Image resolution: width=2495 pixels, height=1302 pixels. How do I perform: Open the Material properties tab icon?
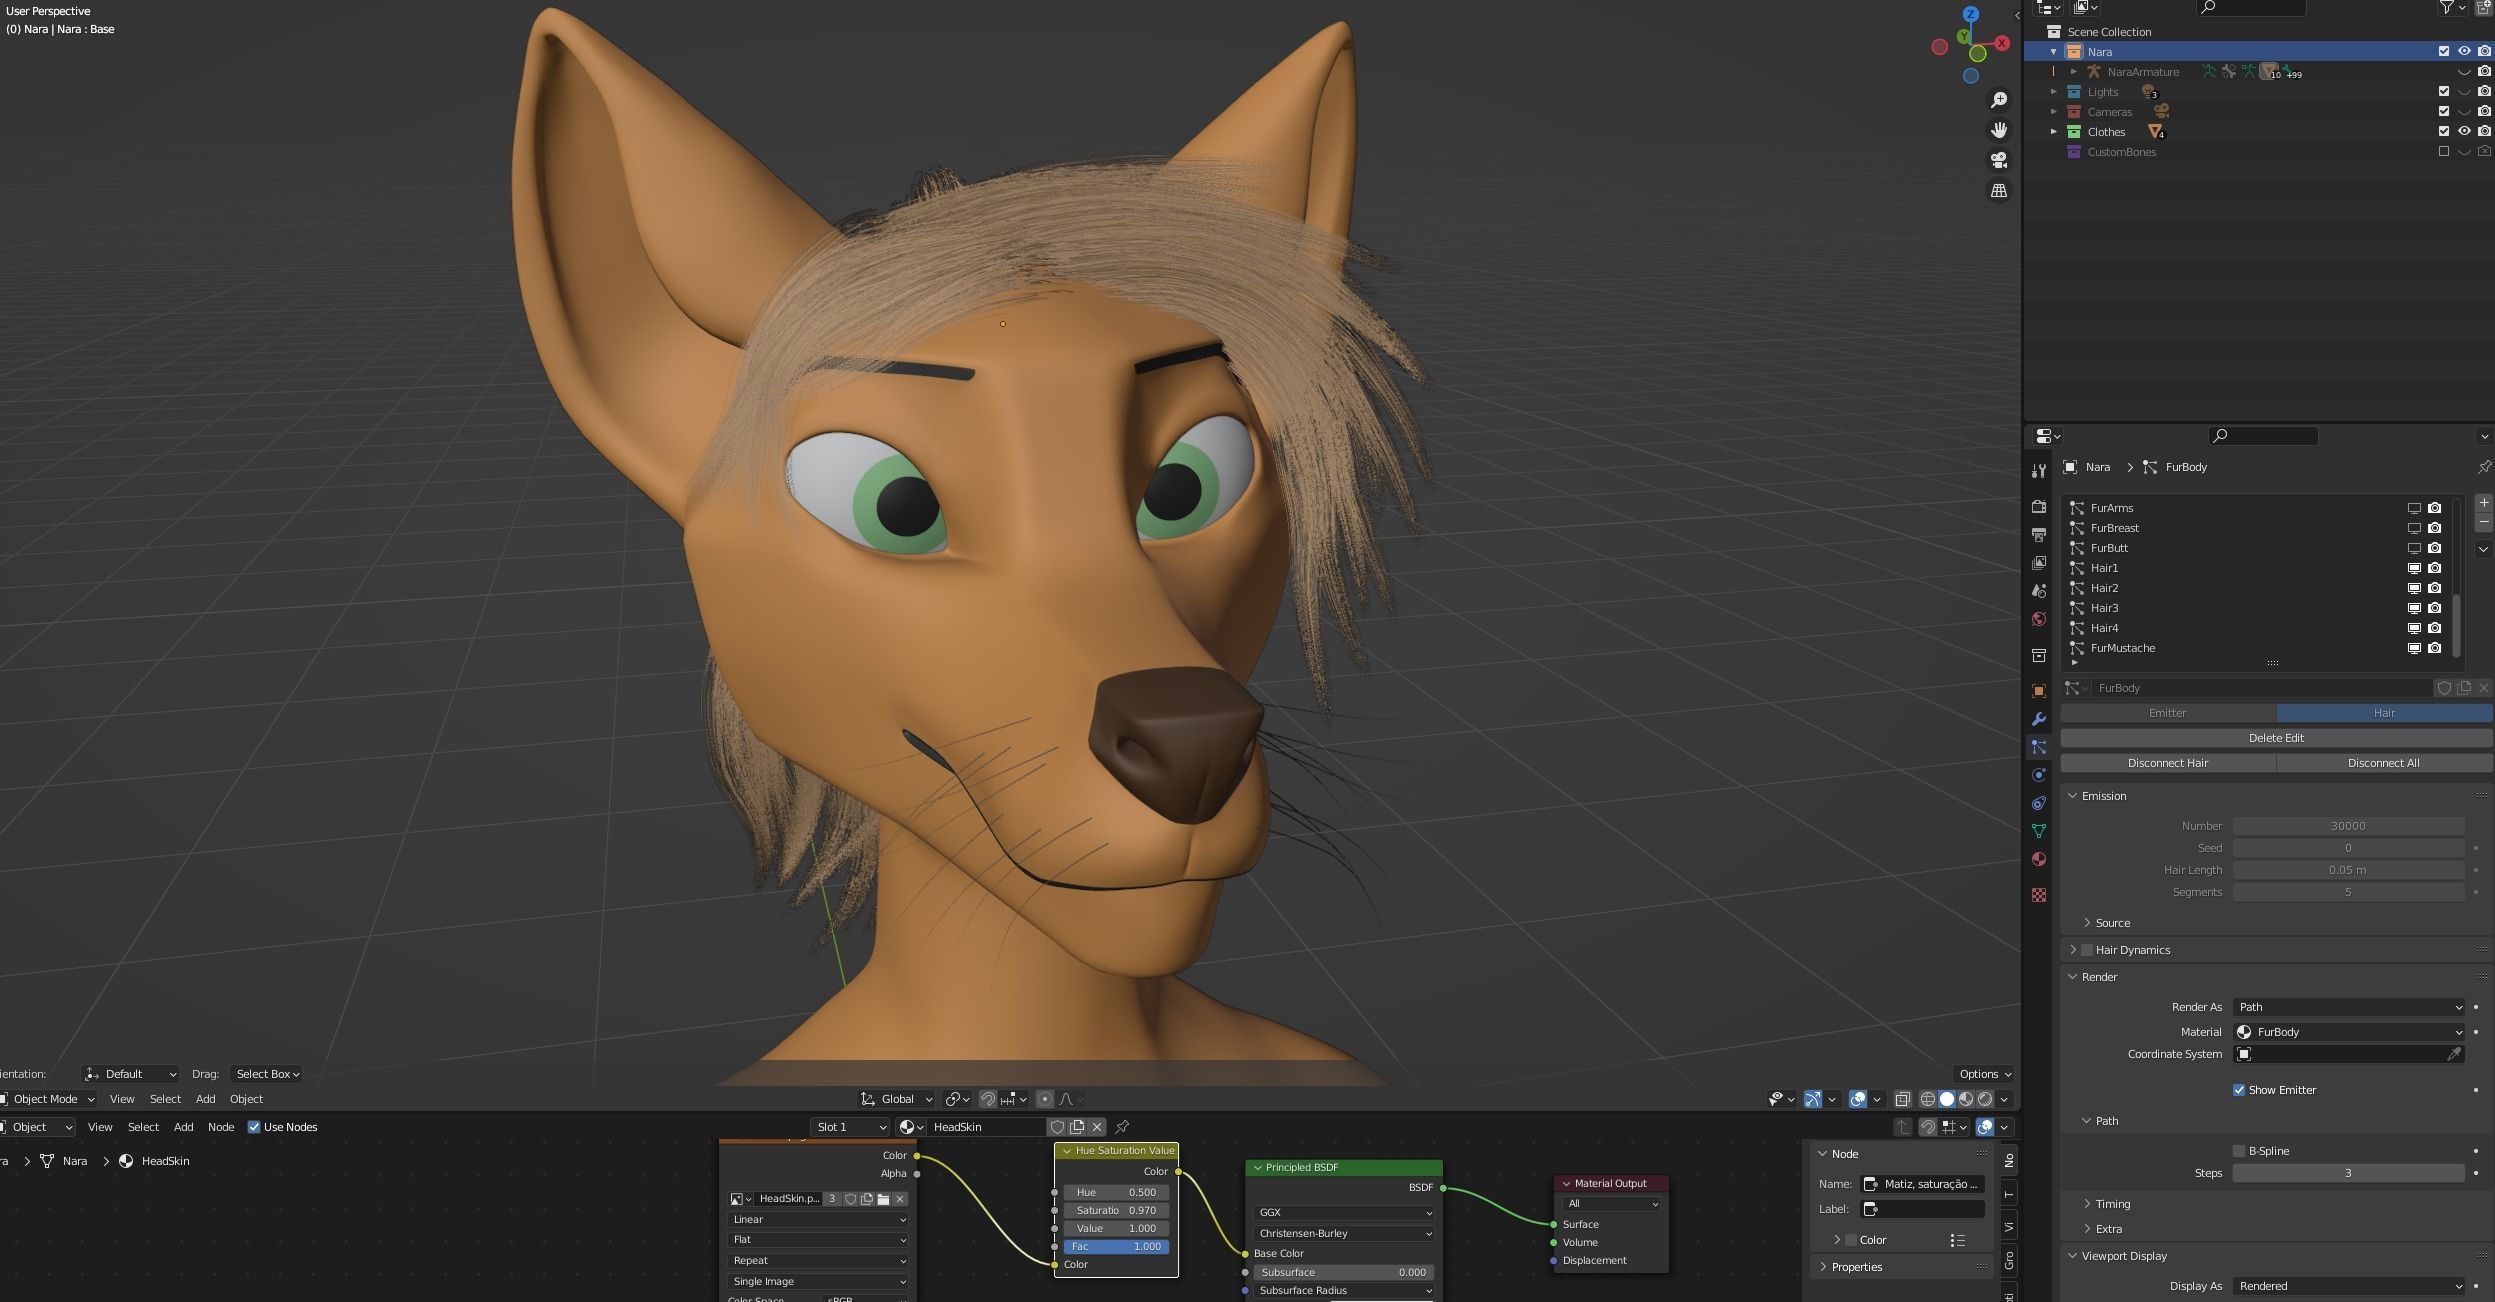click(2039, 859)
